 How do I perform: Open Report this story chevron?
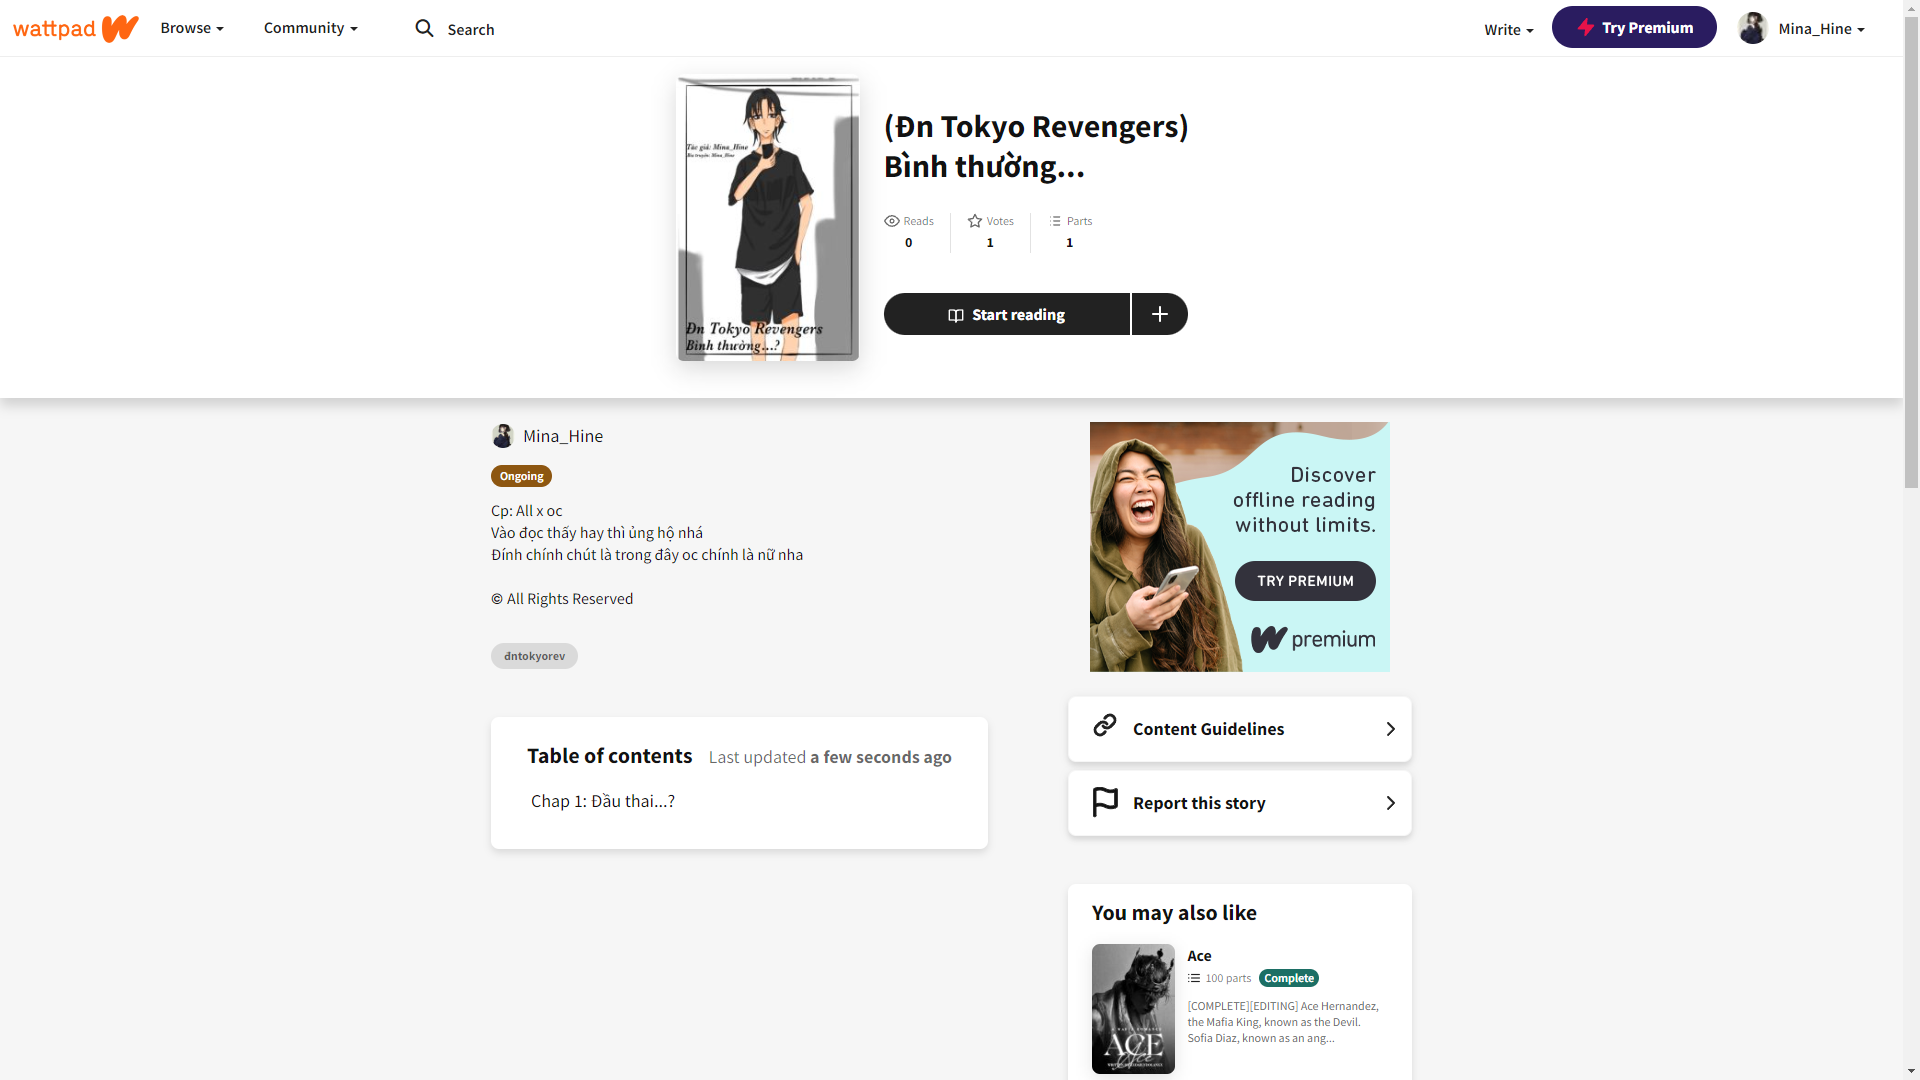pyautogui.click(x=1390, y=803)
